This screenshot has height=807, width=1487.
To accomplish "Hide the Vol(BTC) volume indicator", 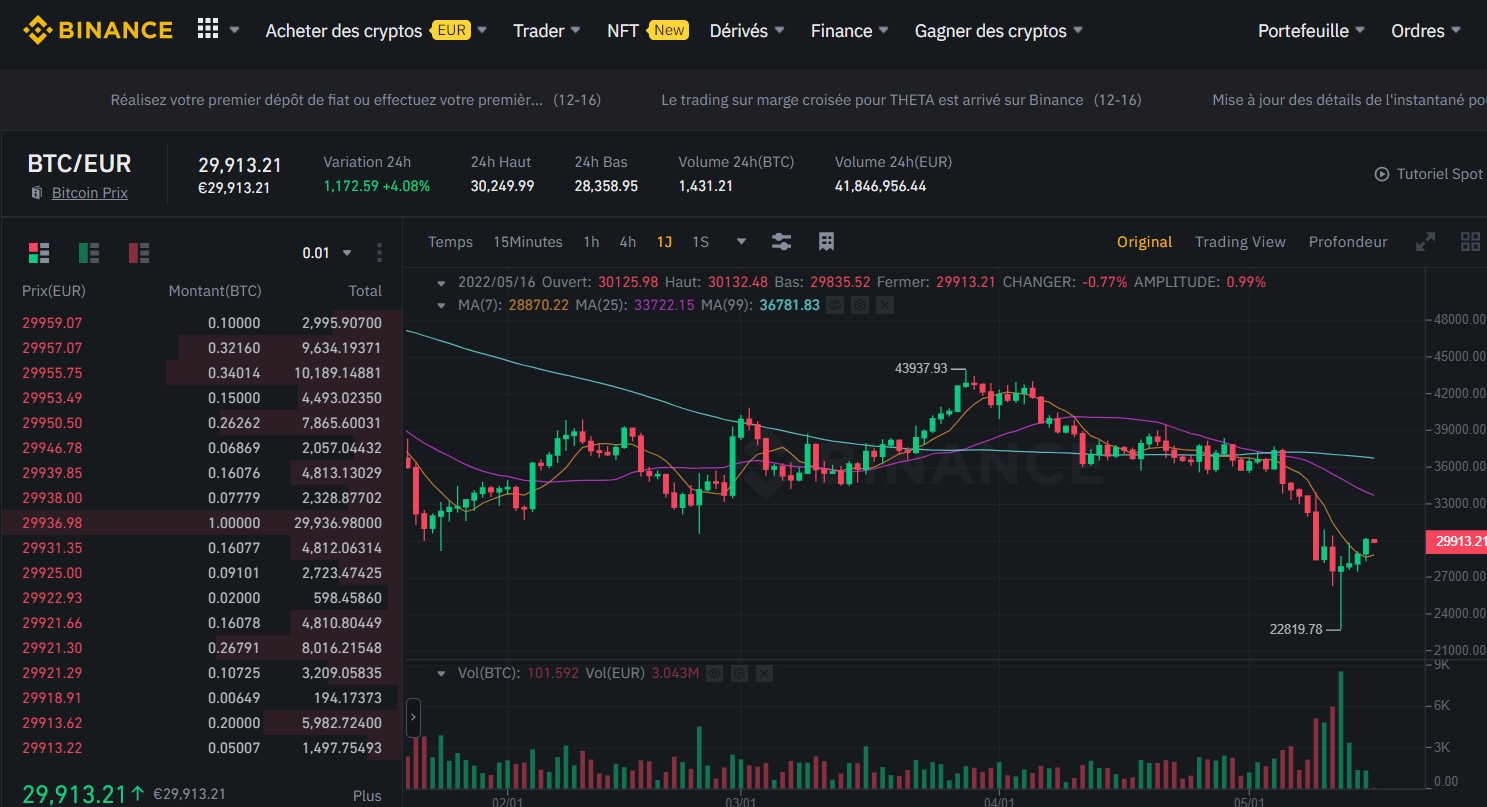I will pos(714,674).
